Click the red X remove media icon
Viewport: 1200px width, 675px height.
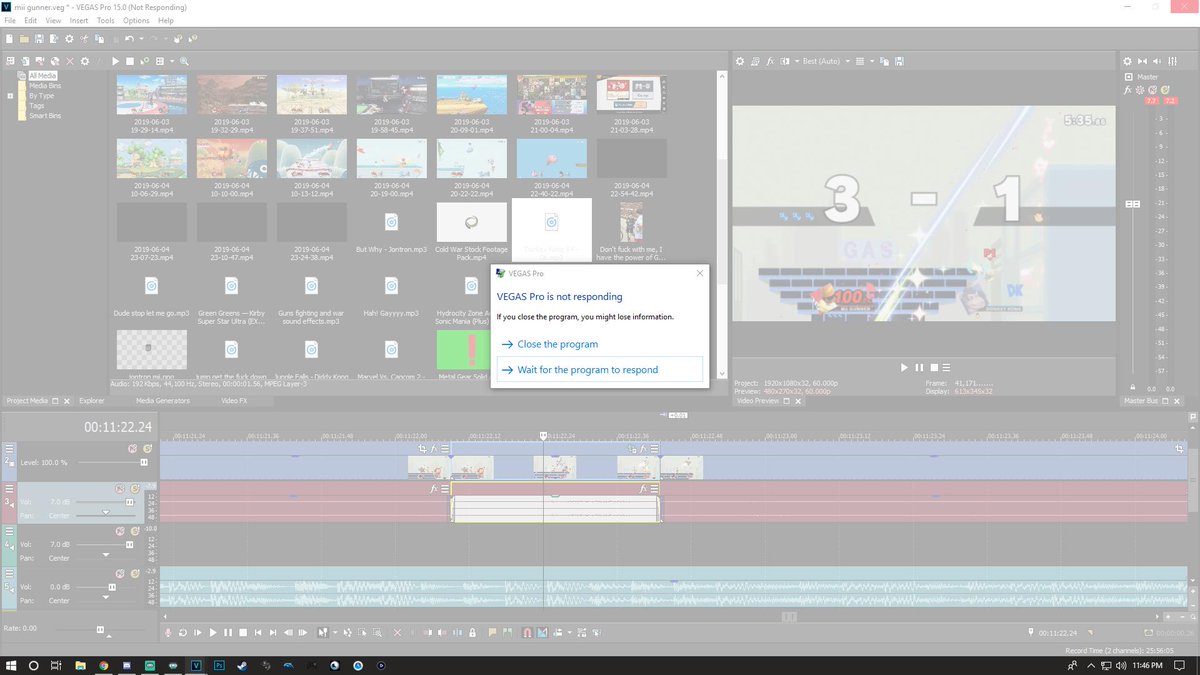[70, 61]
